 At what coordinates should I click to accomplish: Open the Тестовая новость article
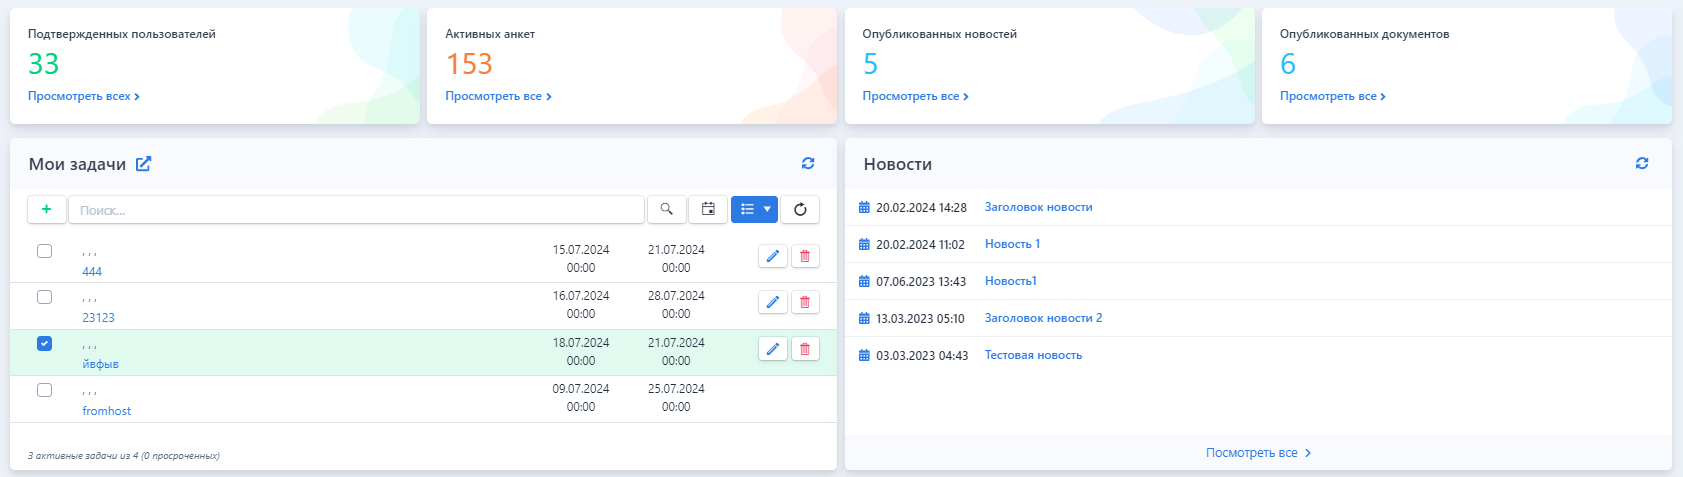pos(1033,355)
